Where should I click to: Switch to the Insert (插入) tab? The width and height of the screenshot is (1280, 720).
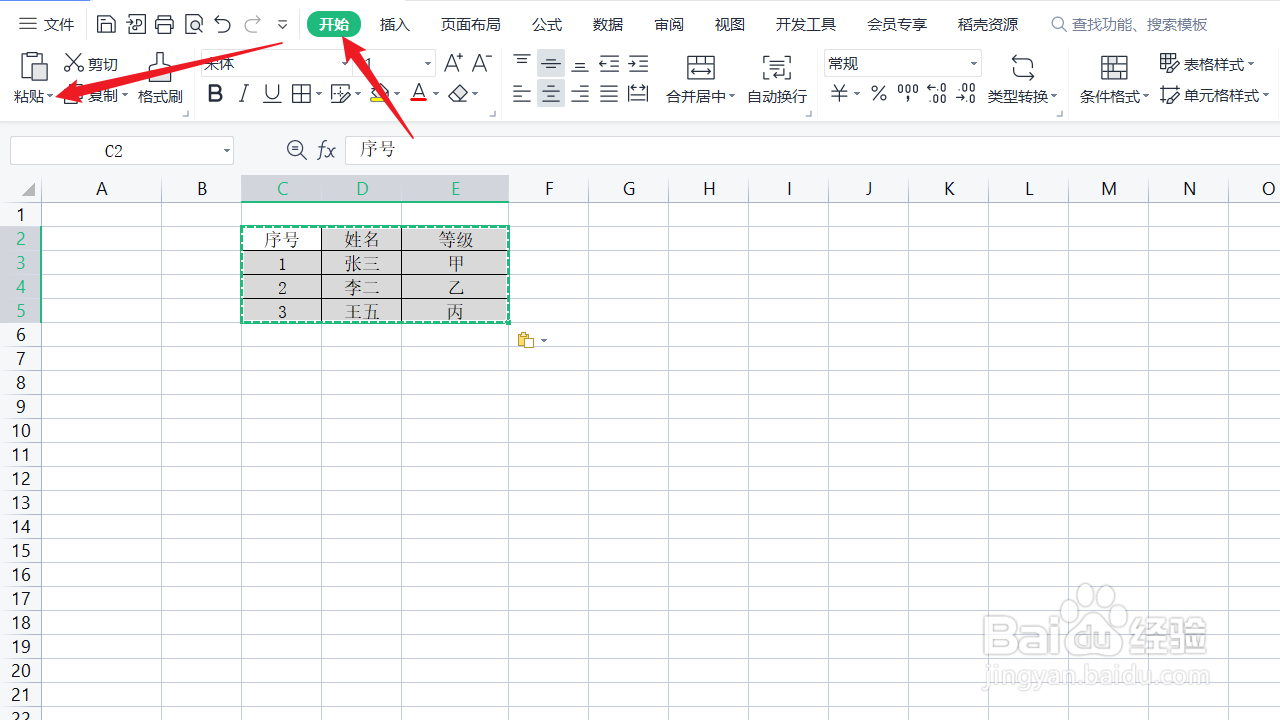(395, 24)
